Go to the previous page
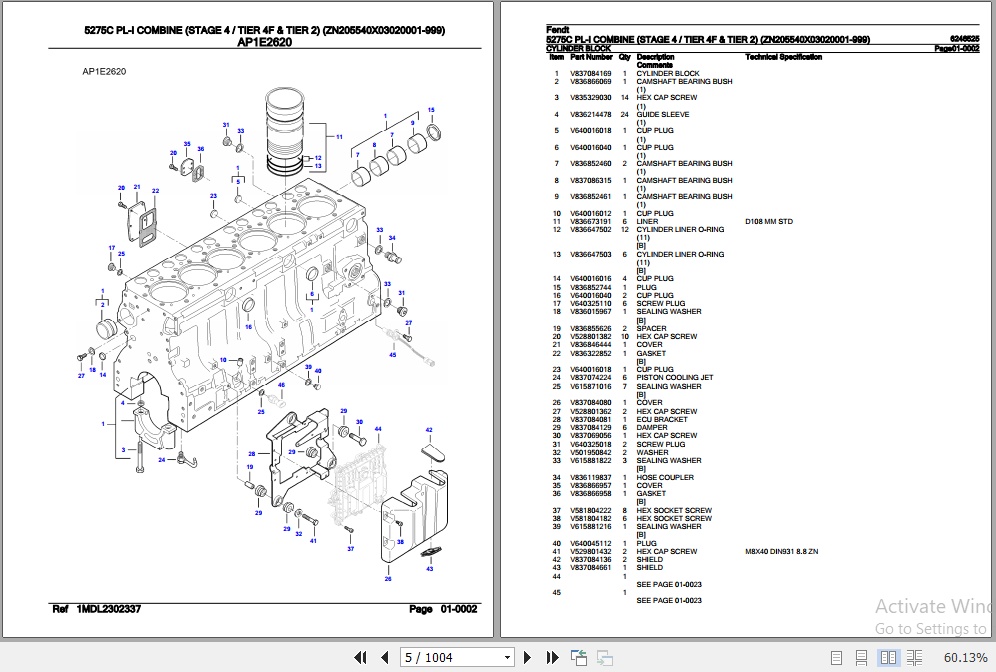 coord(384,657)
